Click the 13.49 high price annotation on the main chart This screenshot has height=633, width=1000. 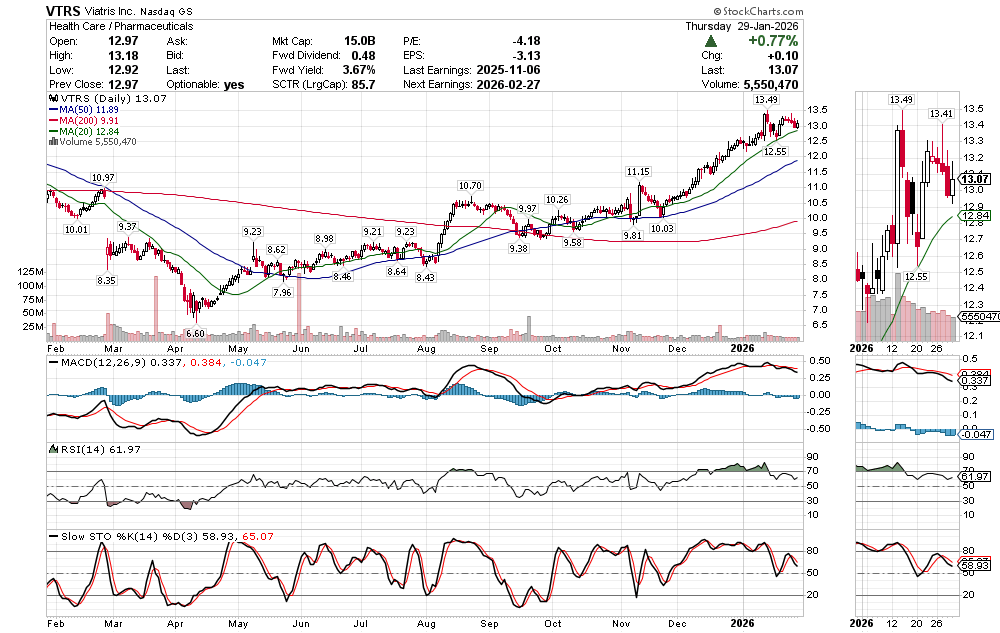click(766, 100)
